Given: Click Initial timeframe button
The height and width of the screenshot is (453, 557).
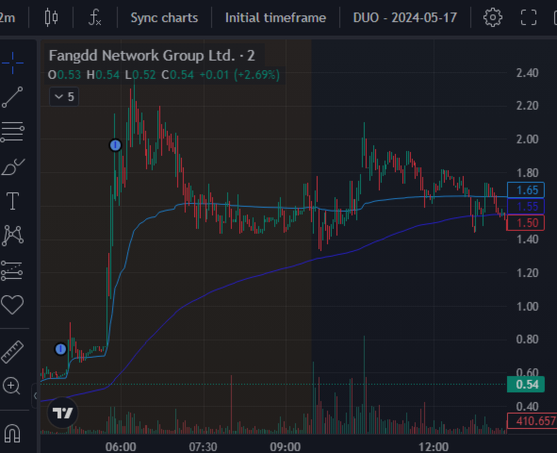Looking at the screenshot, I should pyautogui.click(x=275, y=17).
